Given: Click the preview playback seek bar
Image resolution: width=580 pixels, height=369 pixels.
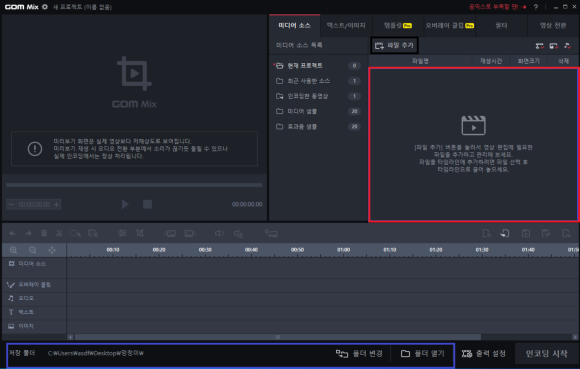Looking at the screenshot, I should [134, 185].
